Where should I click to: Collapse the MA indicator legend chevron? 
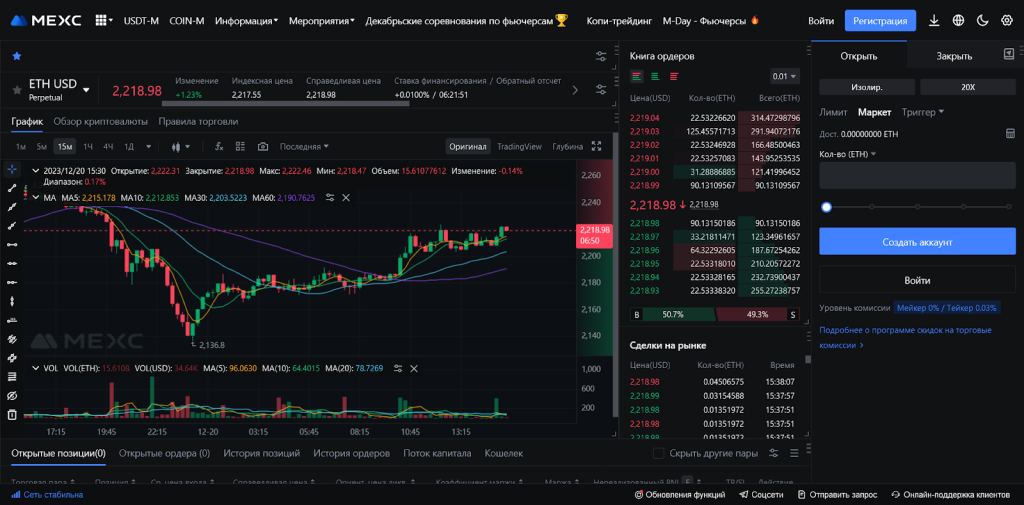(x=35, y=197)
